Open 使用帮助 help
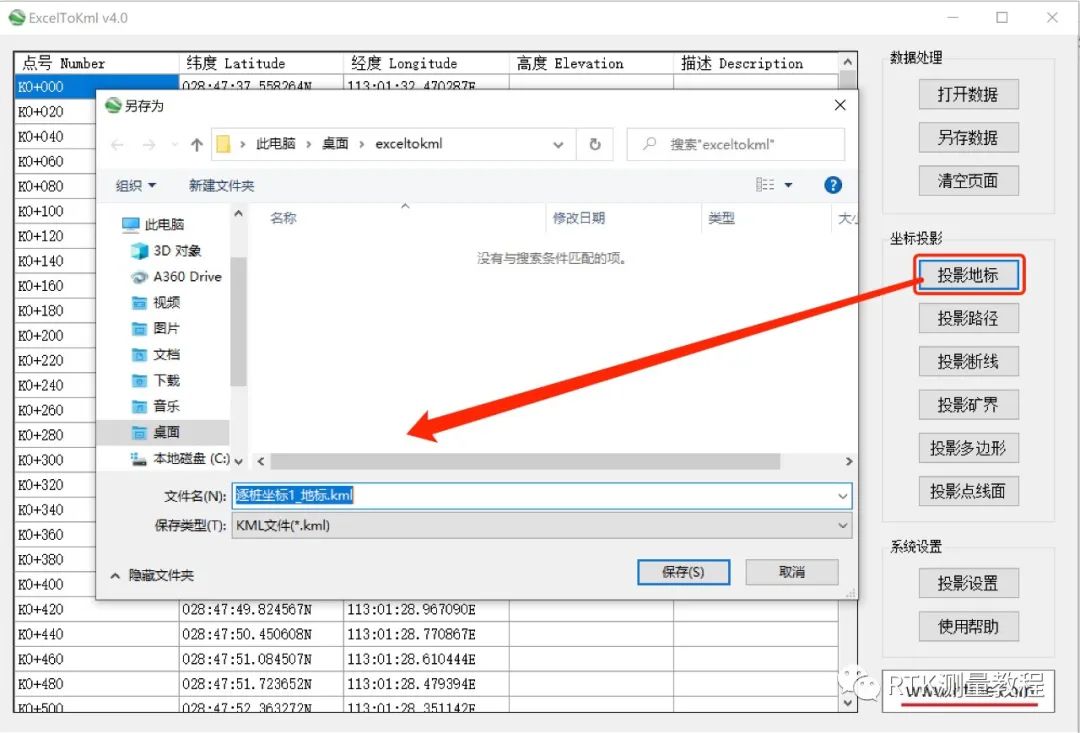This screenshot has width=1080, height=733. tap(968, 626)
